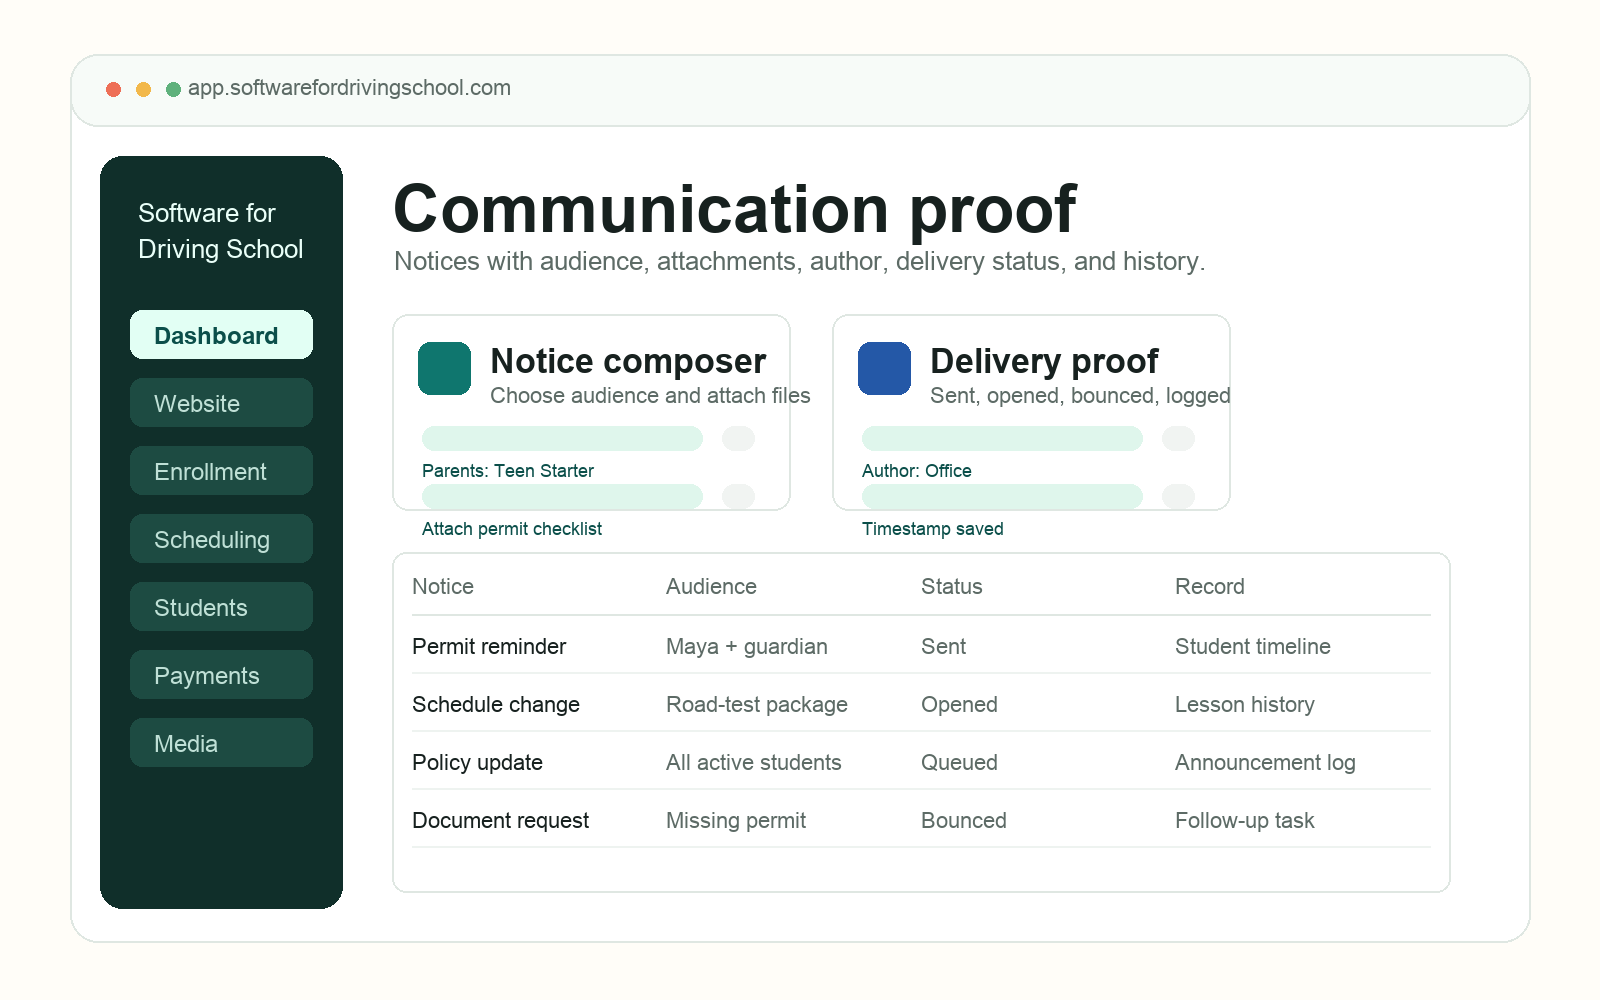Click the Sent status cell
Viewport: 1600px width, 1000px height.
[943, 647]
